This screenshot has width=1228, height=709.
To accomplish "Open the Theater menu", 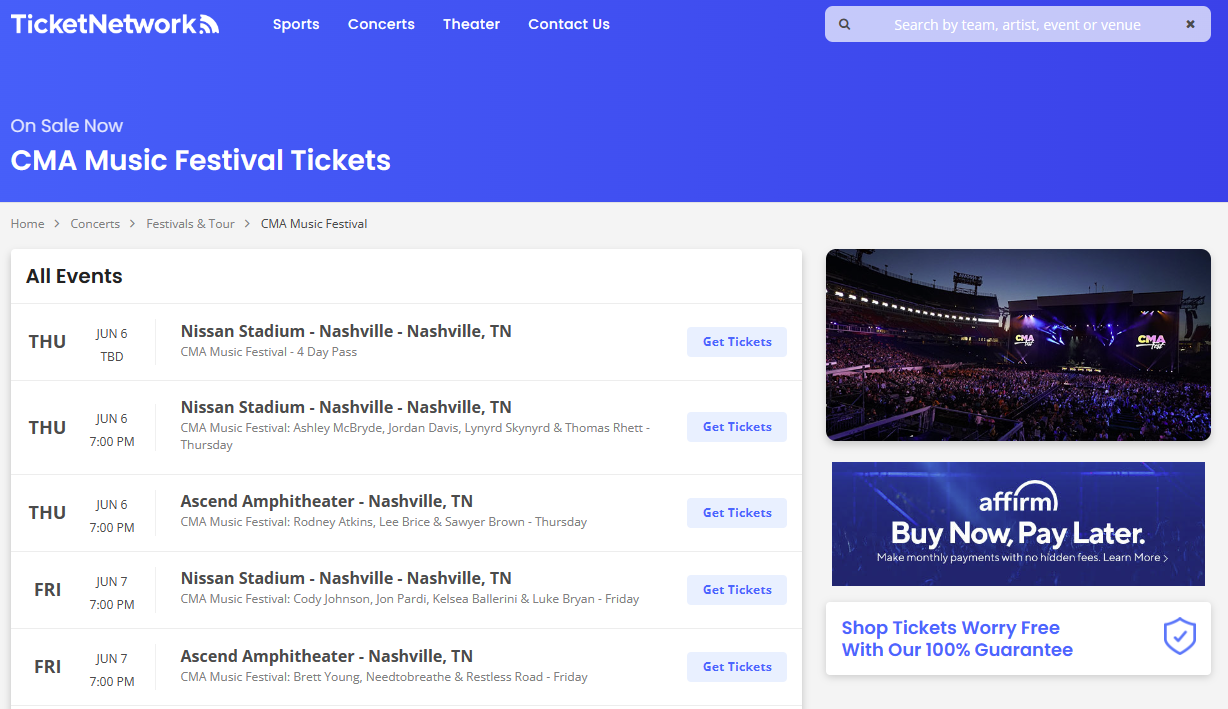I will click(471, 24).
